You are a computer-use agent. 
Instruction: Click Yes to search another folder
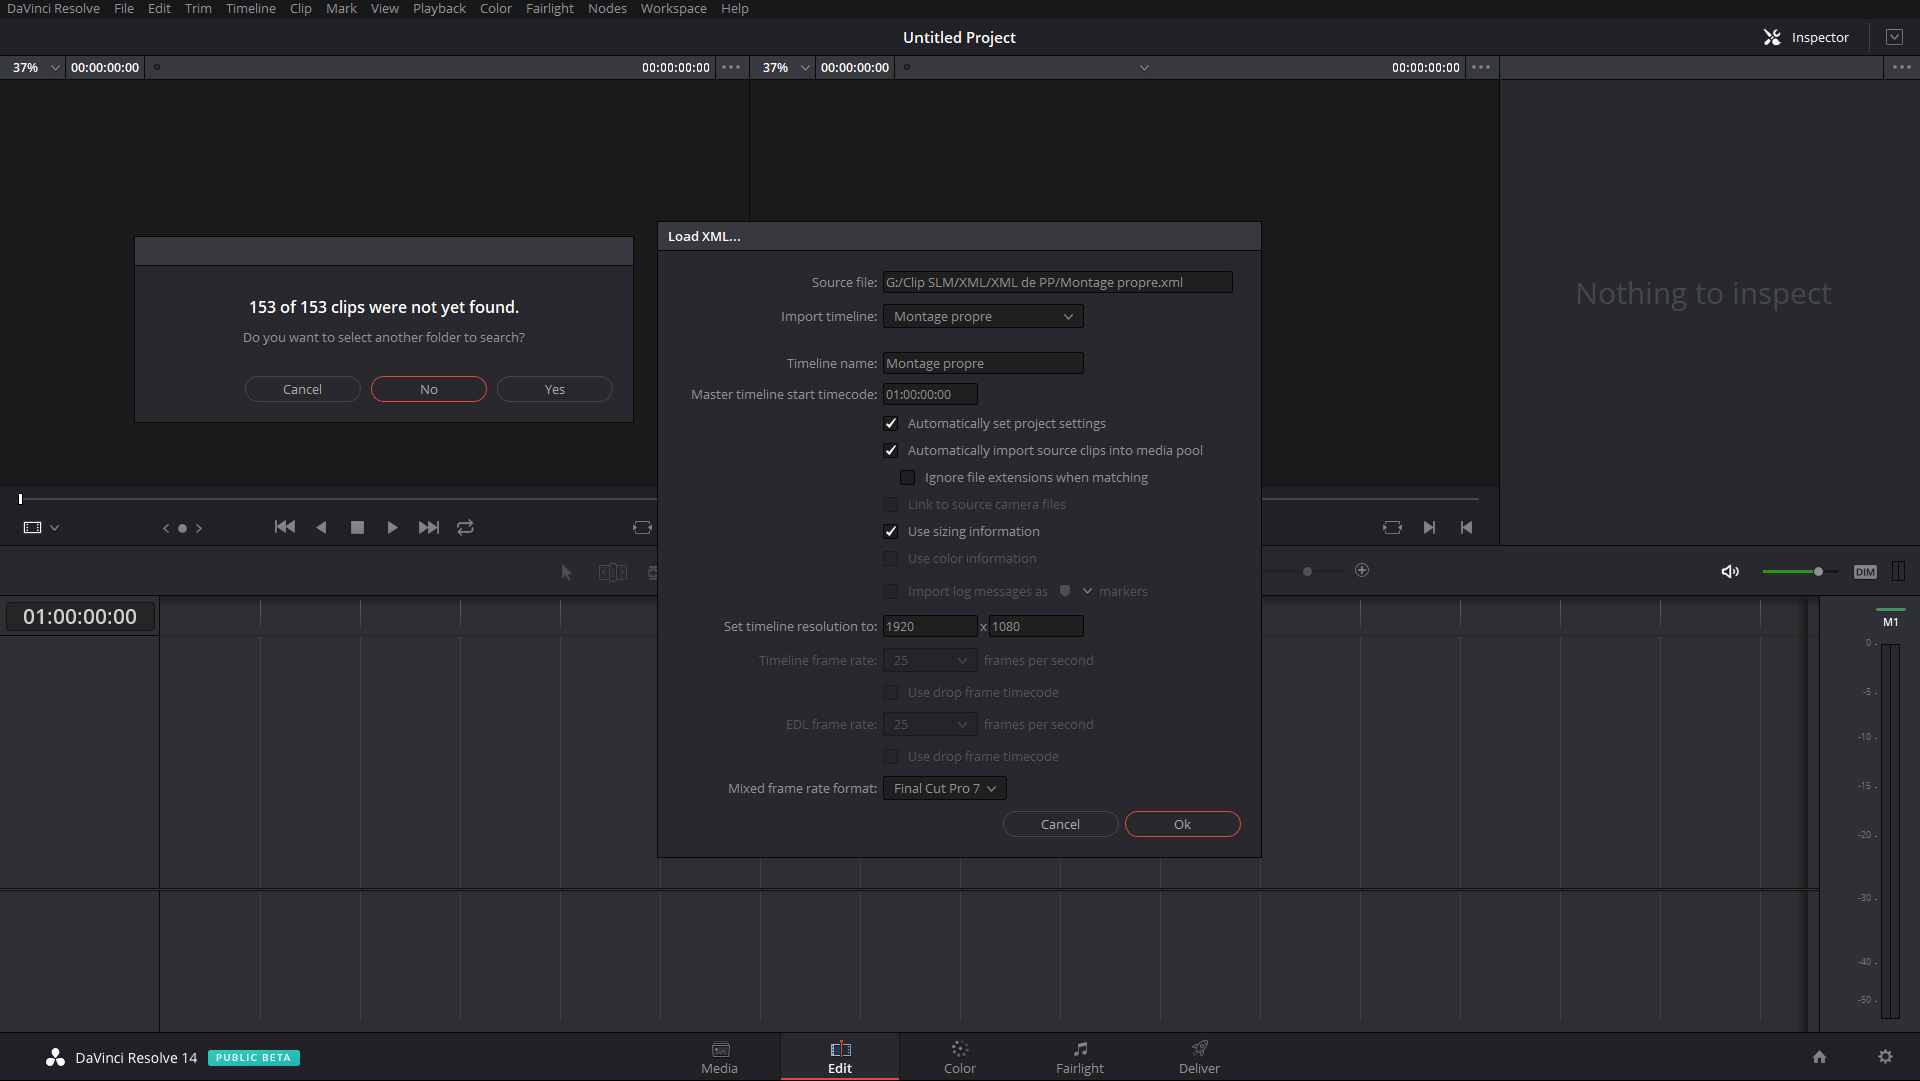pos(554,390)
